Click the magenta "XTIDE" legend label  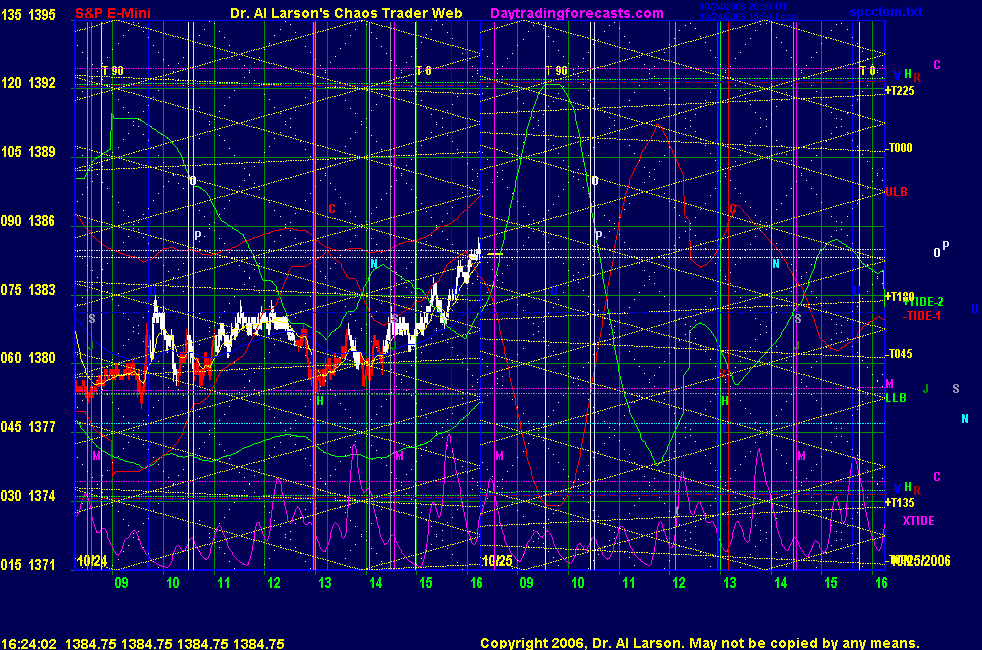[918, 521]
